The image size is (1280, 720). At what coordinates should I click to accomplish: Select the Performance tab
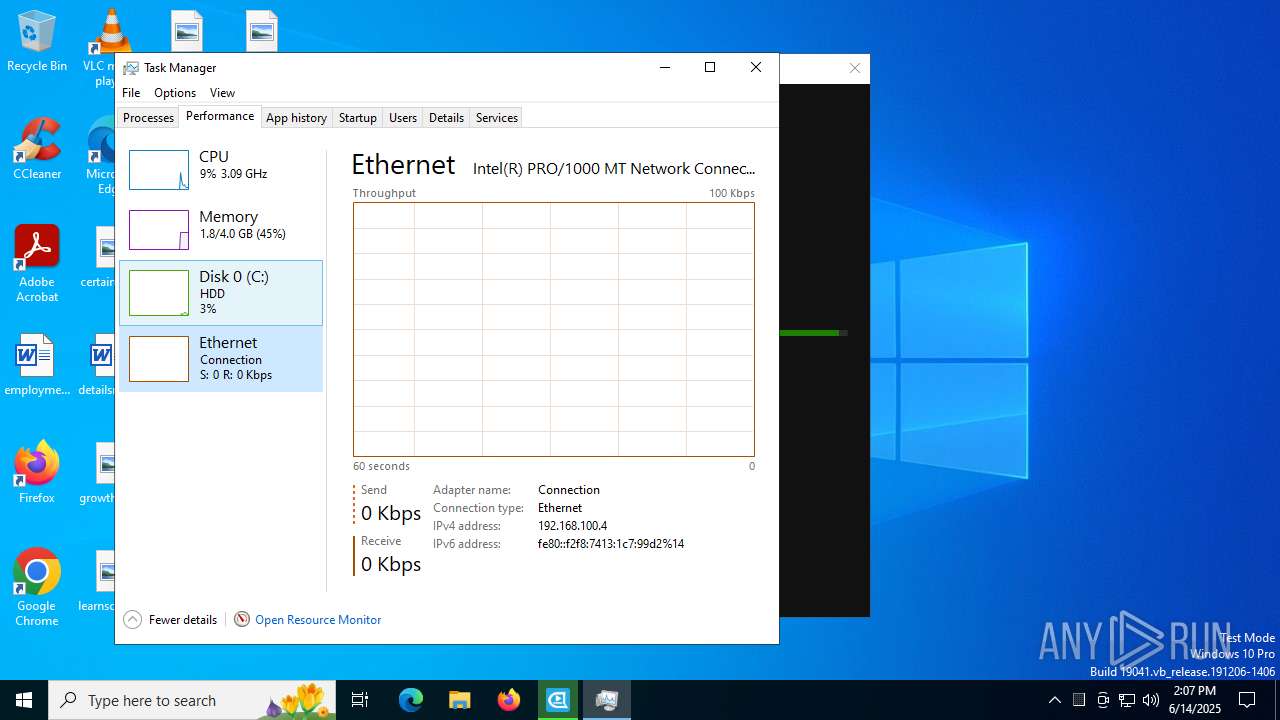[220, 116]
